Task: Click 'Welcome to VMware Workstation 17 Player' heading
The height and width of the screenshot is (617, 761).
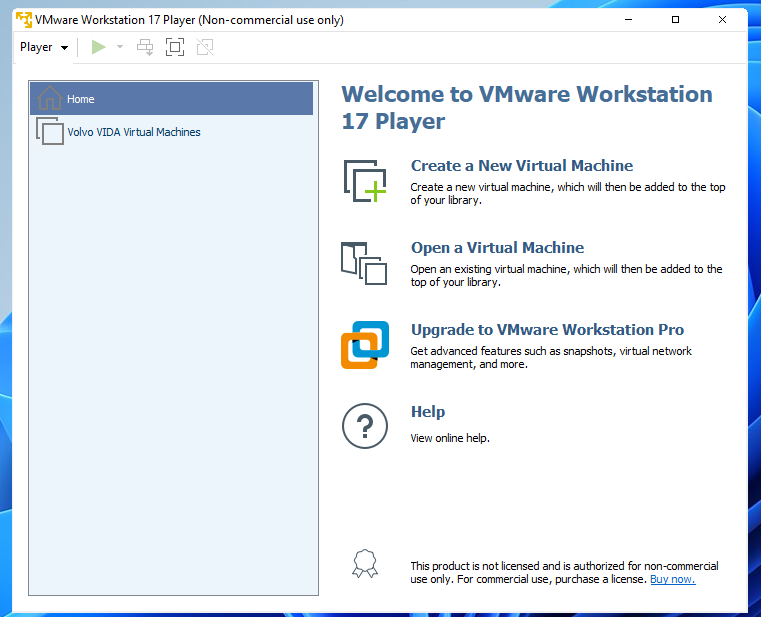Action: tap(527, 107)
